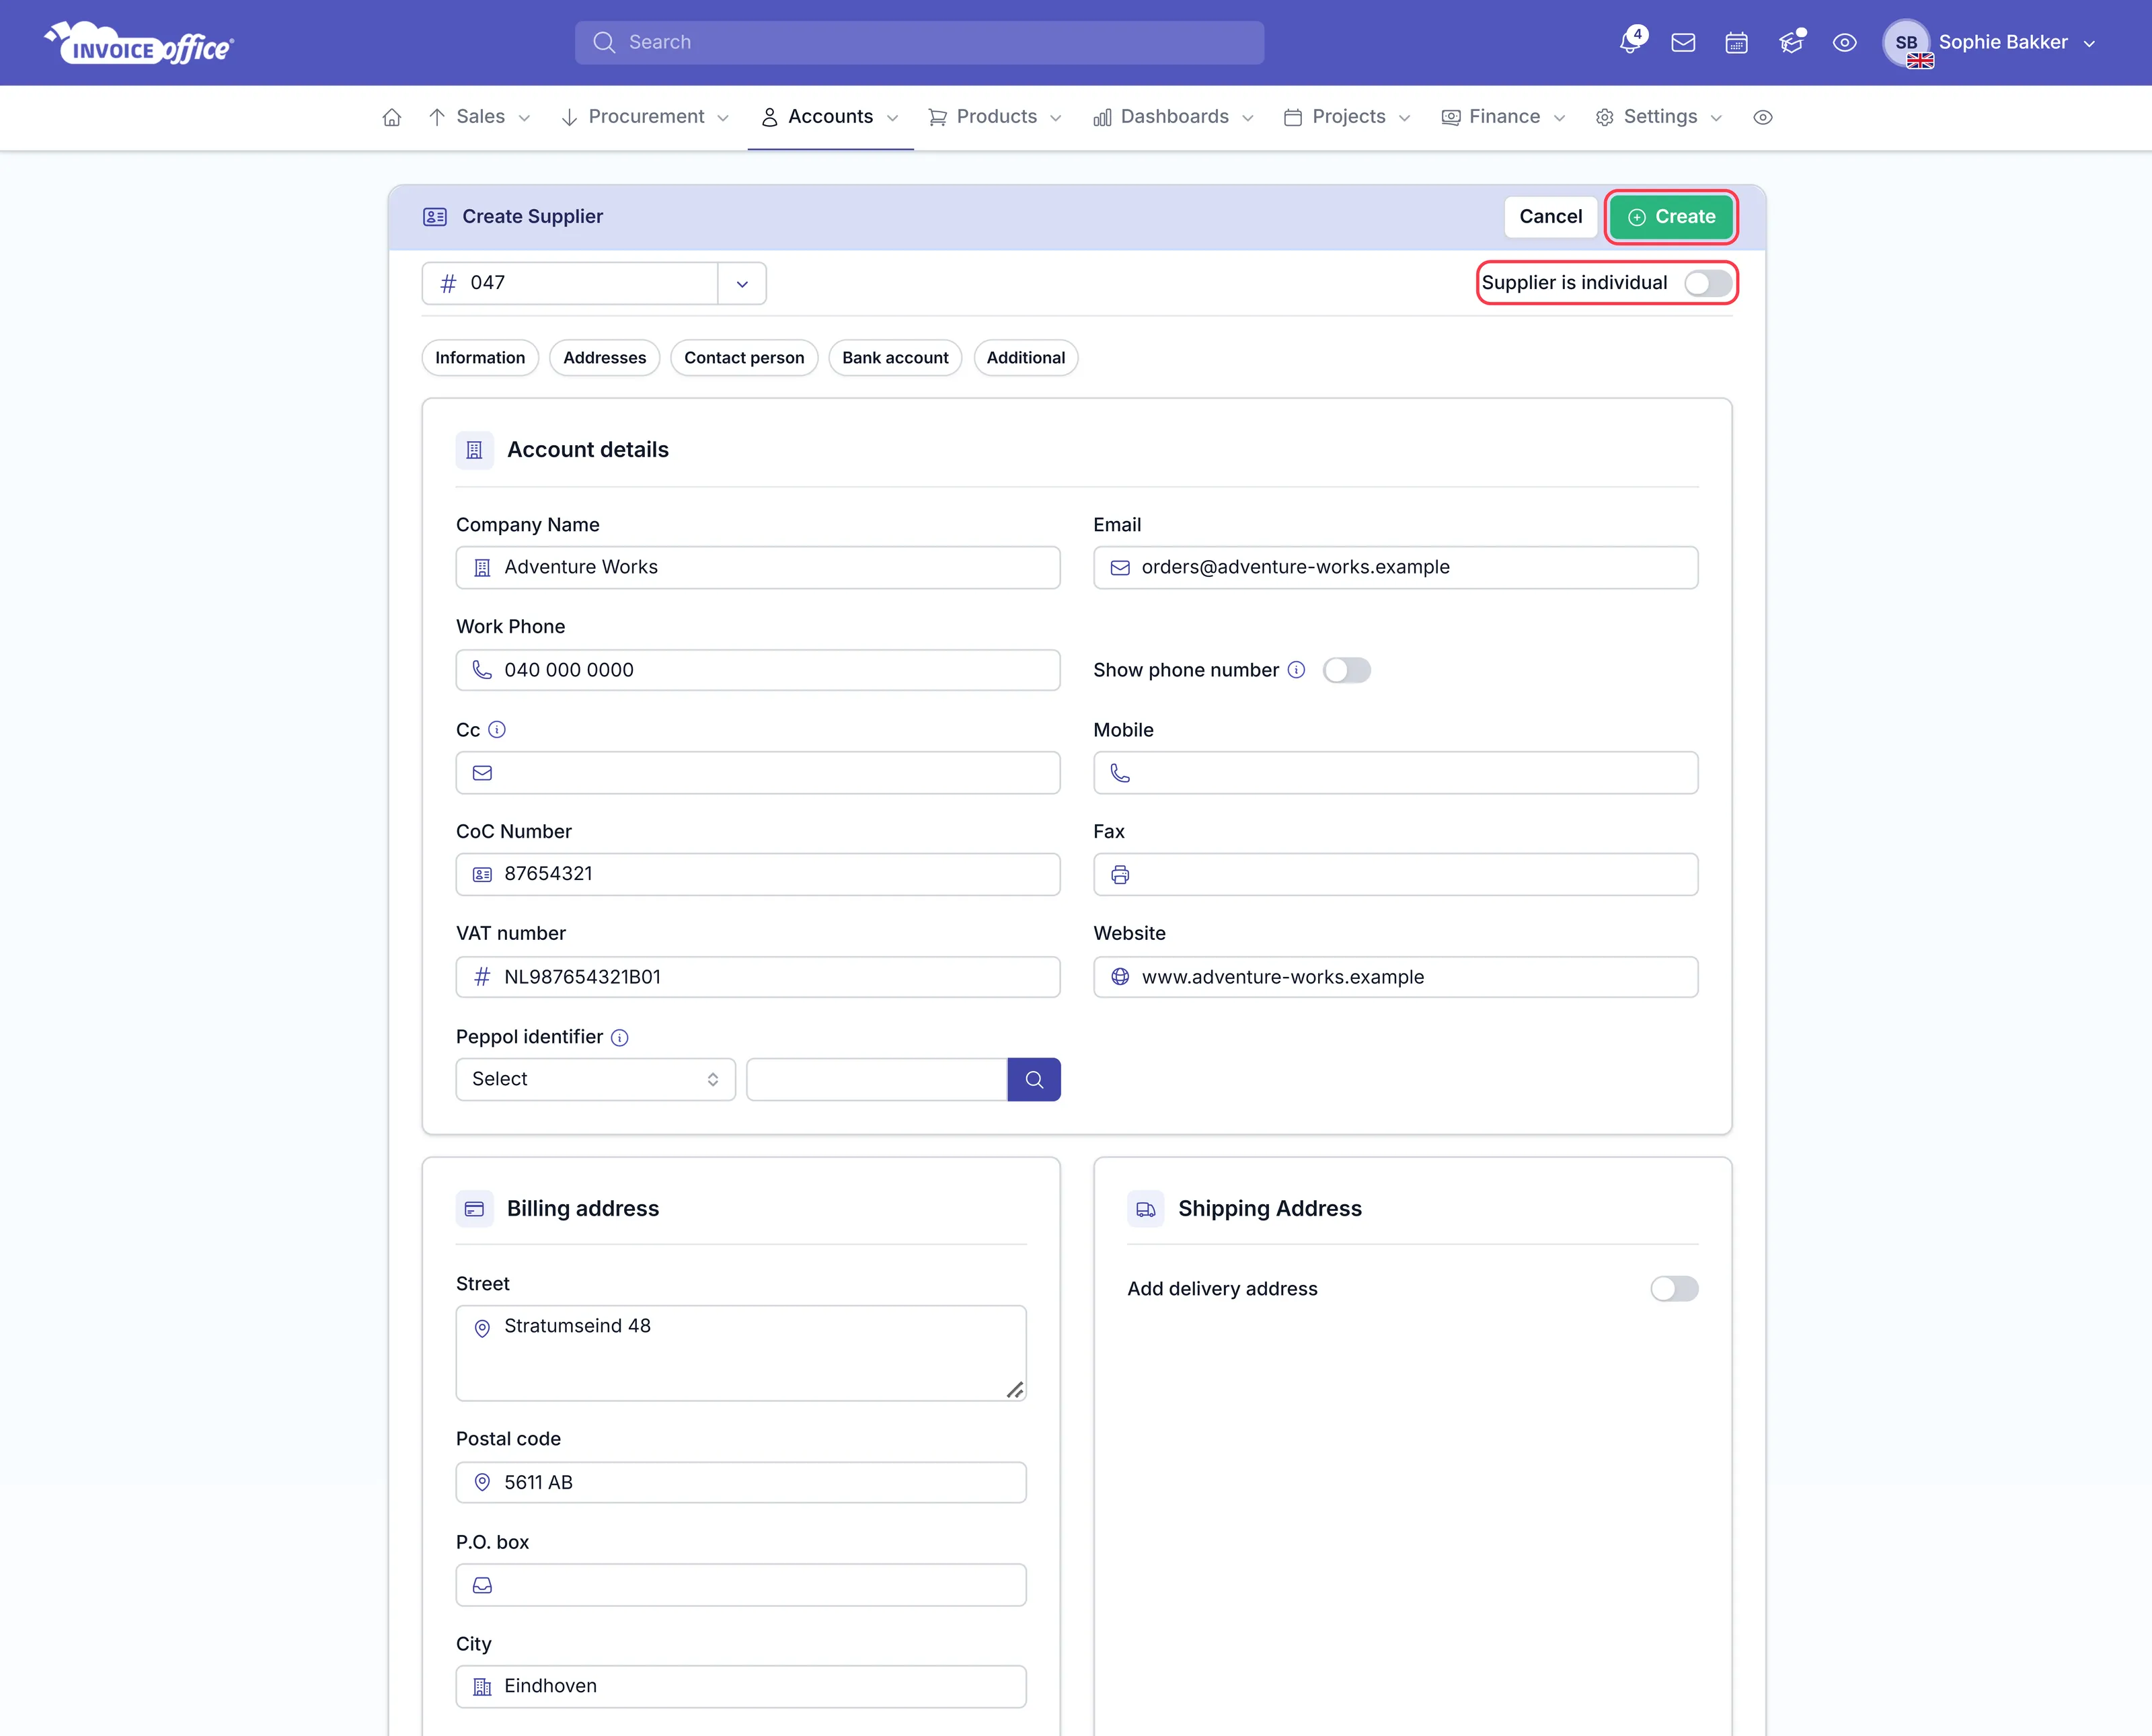Jump to the Addresses section pill

(x=604, y=358)
